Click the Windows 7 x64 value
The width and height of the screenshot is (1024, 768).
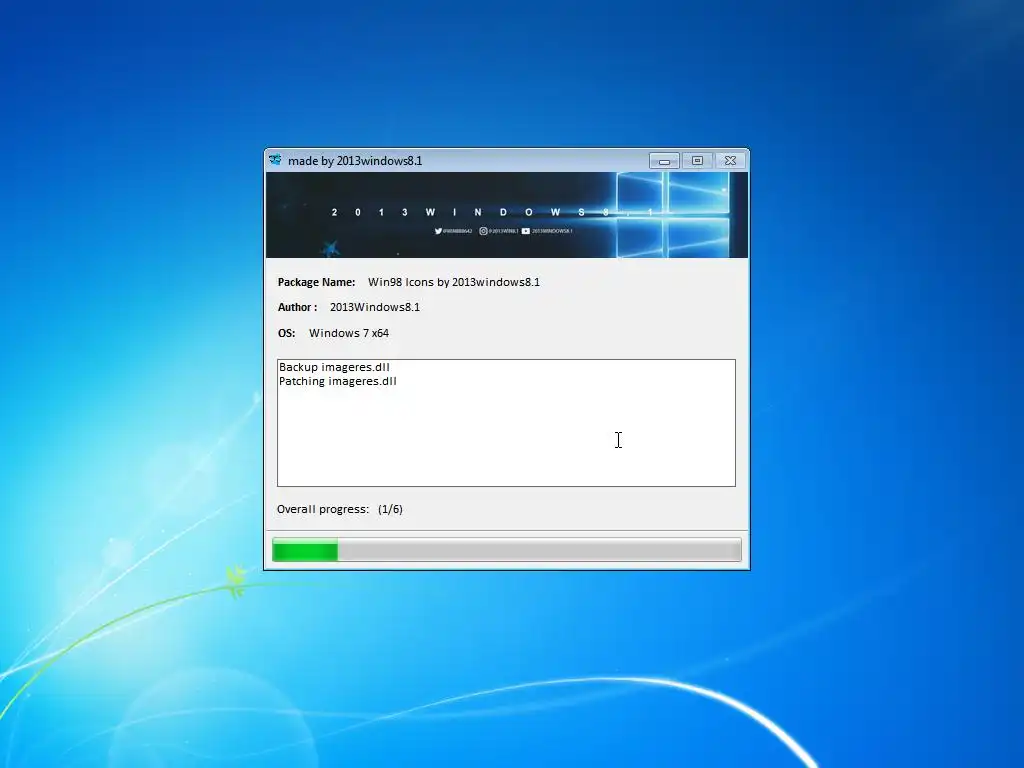click(349, 333)
